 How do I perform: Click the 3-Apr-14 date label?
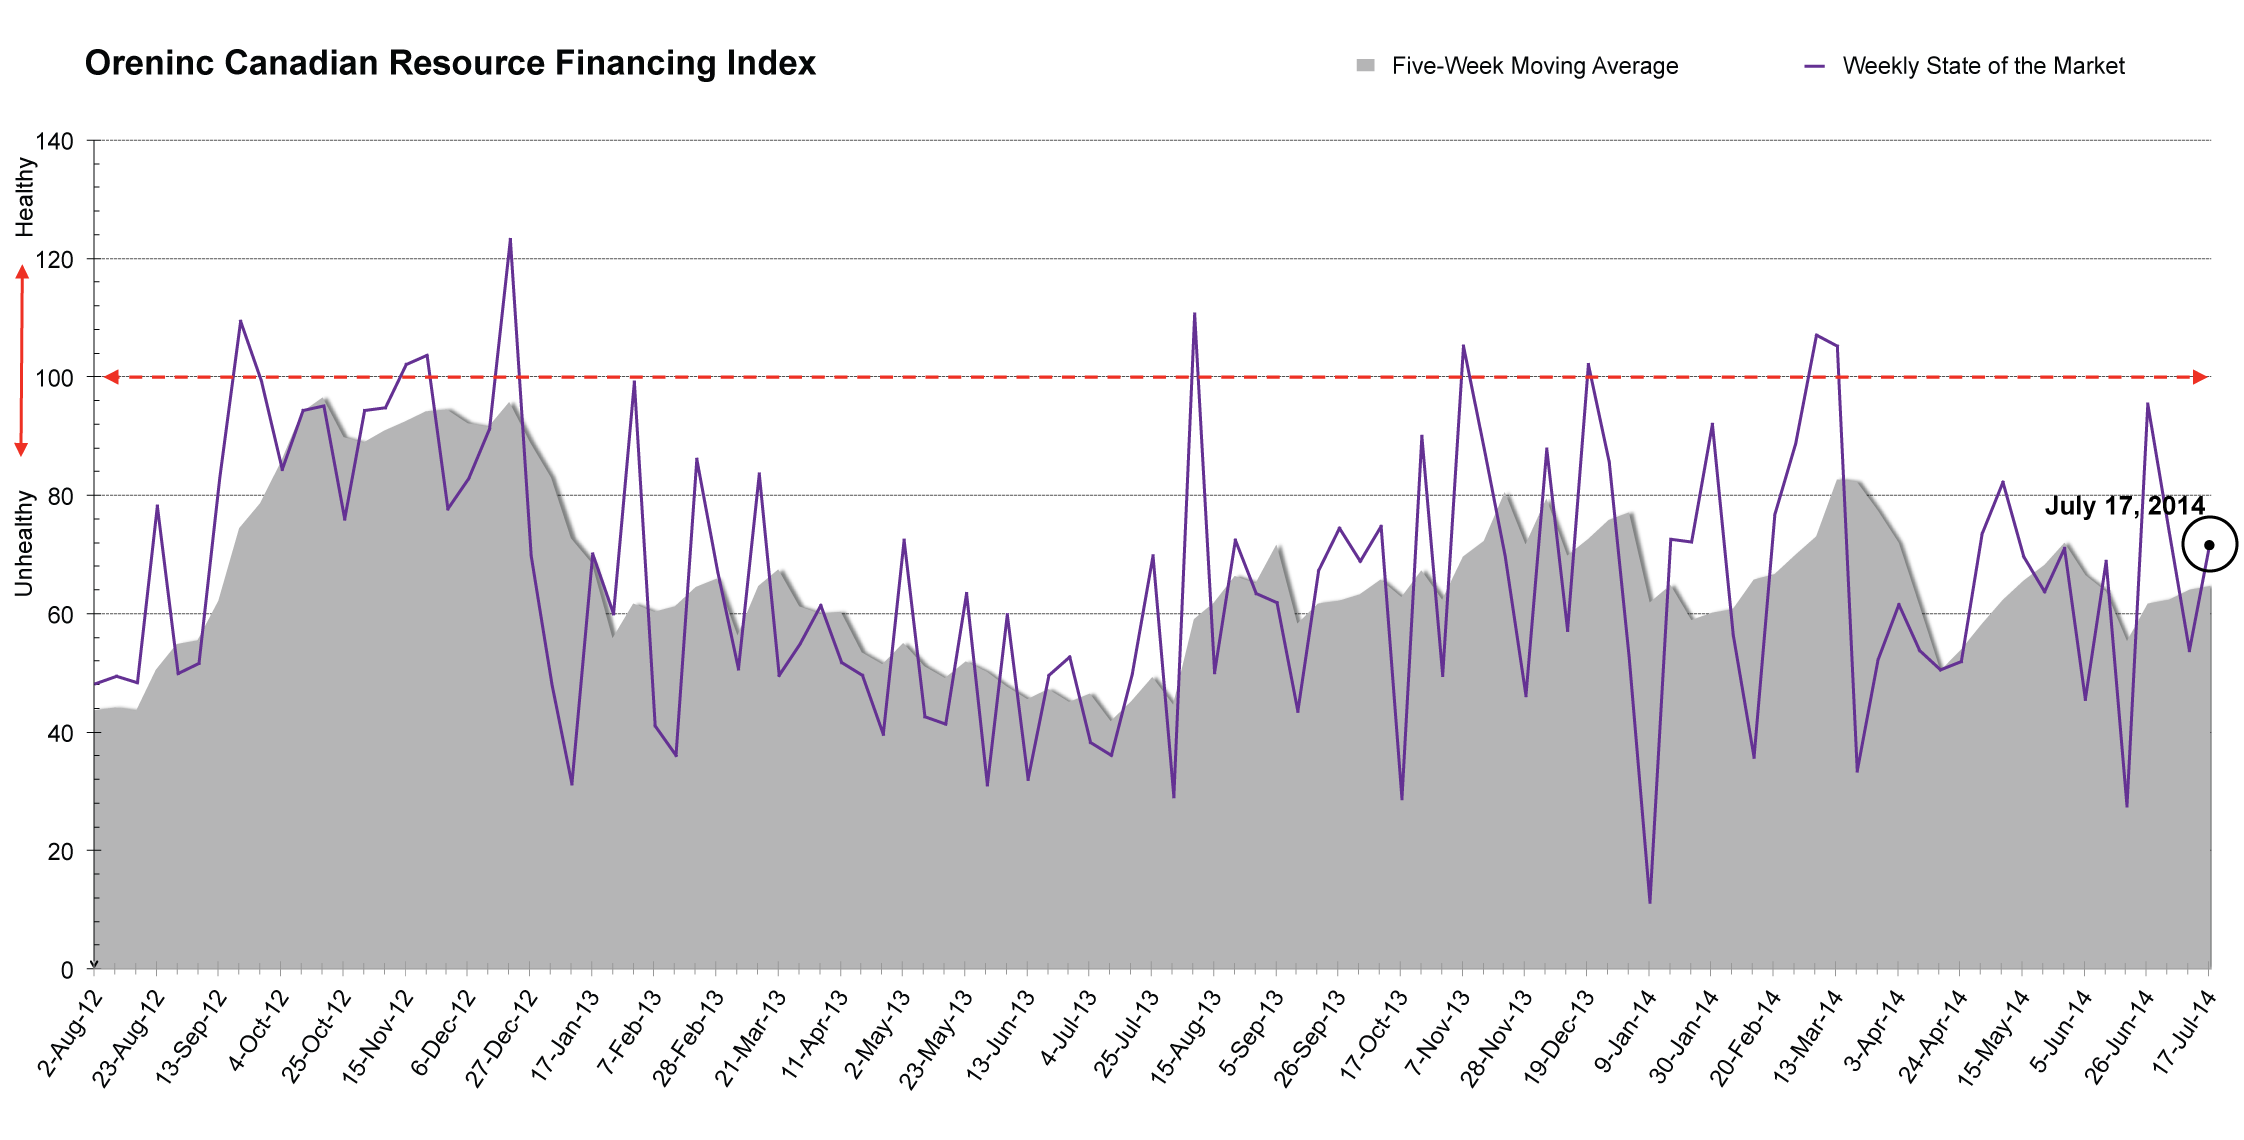(x=1875, y=1032)
